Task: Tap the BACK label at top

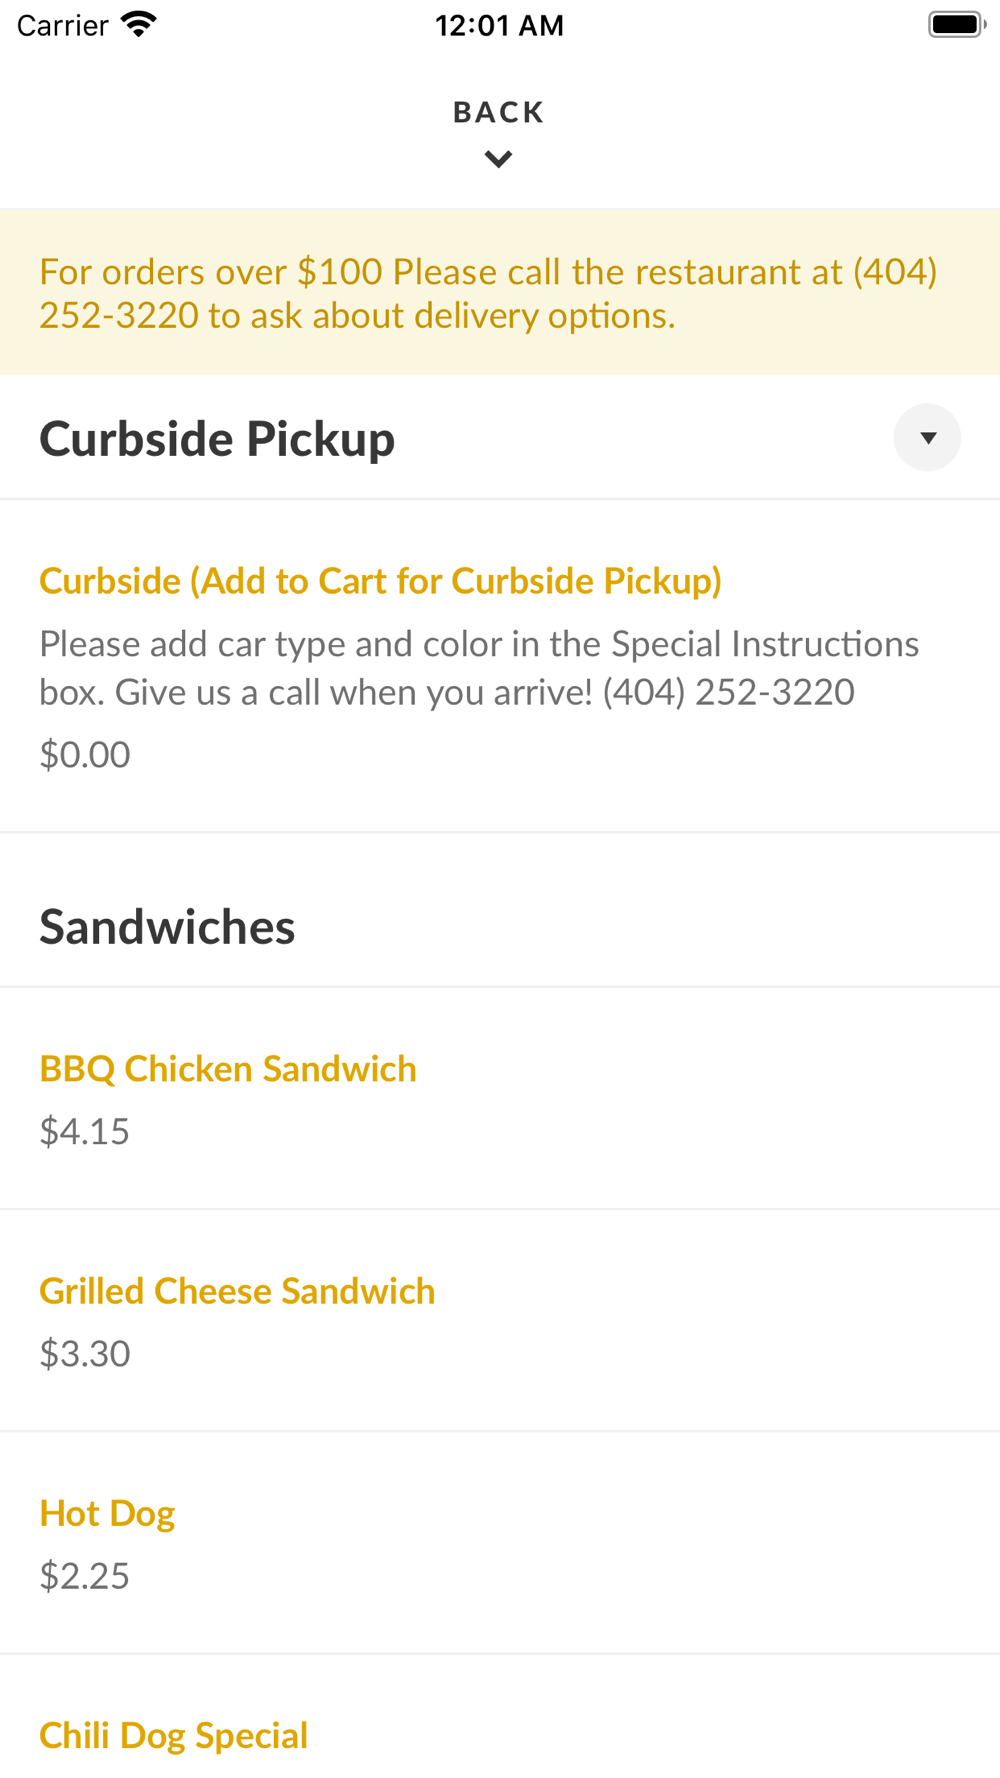Action: coord(498,112)
